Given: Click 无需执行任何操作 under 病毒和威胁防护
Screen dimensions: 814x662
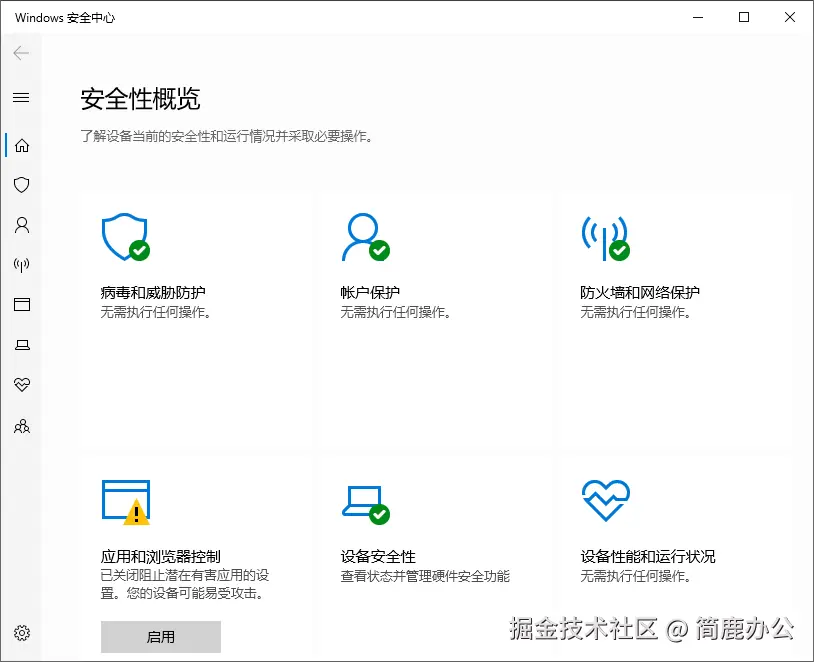Looking at the screenshot, I should (156, 312).
